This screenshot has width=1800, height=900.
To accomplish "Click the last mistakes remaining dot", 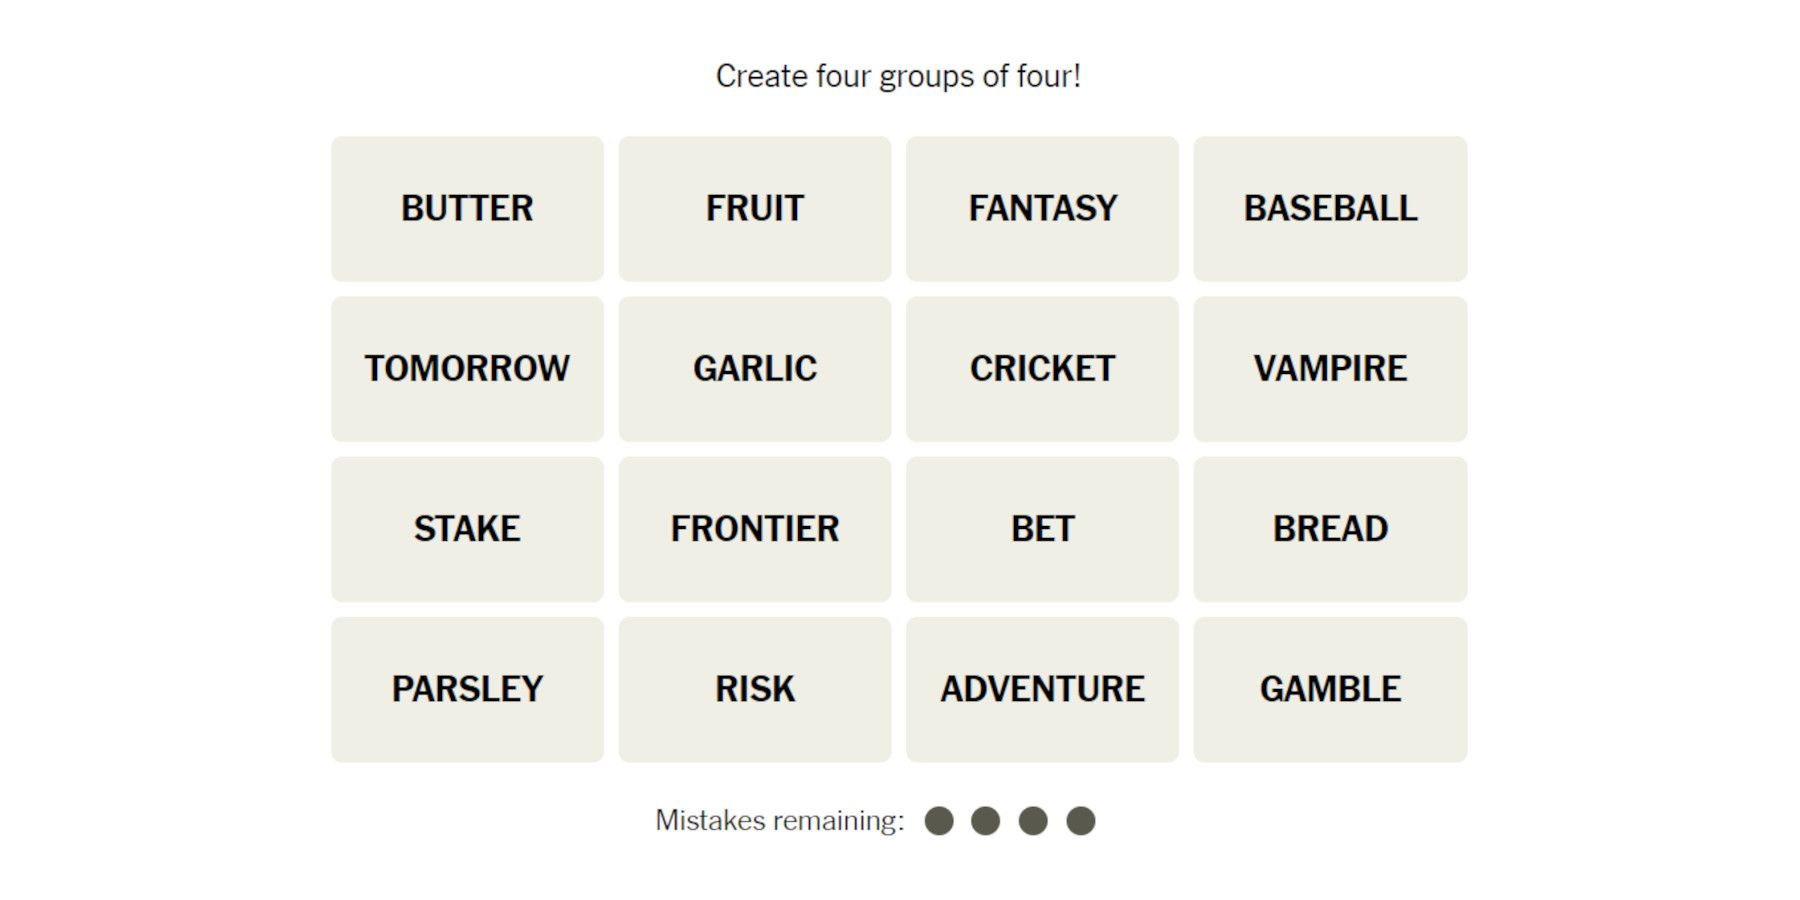I will pyautogui.click(x=1081, y=821).
